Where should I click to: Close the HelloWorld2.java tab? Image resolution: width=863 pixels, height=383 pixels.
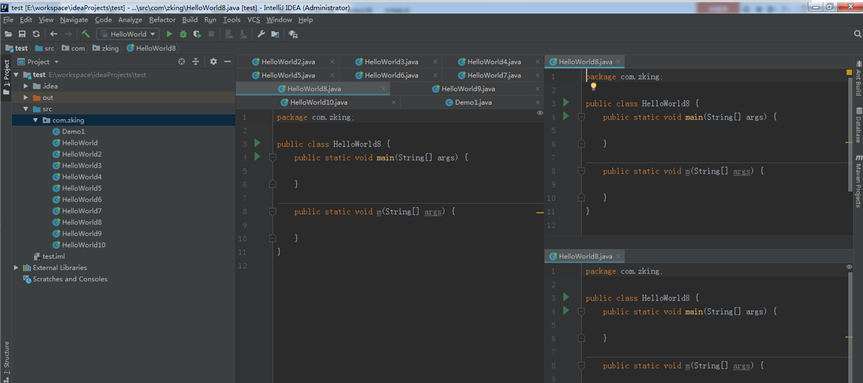pyautogui.click(x=332, y=62)
